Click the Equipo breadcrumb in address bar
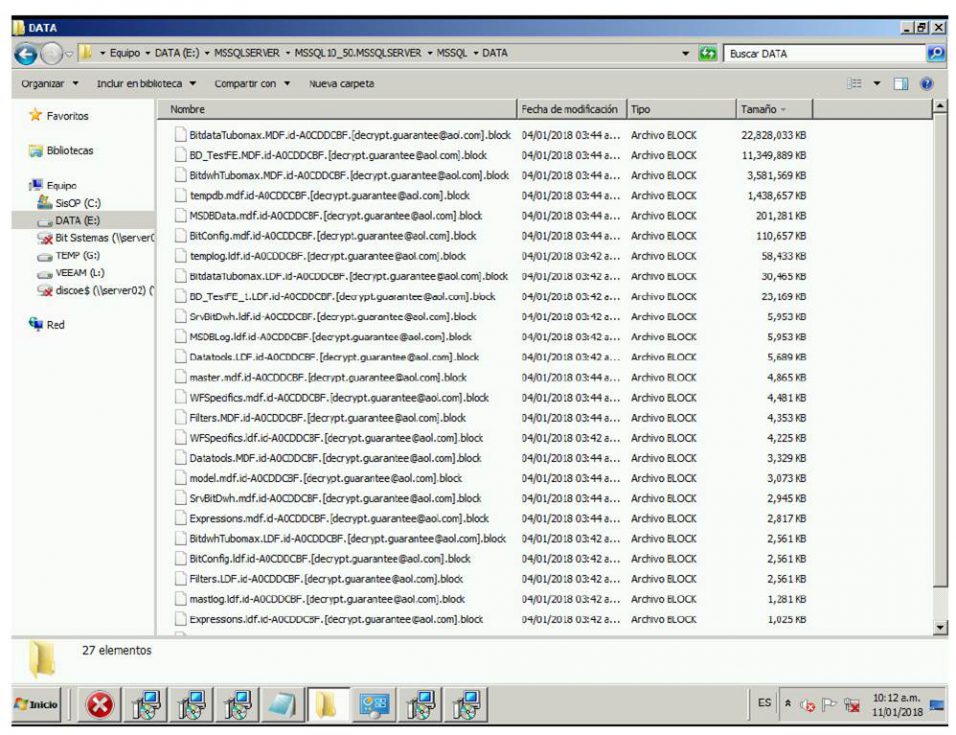Image resolution: width=956 pixels, height=735 pixels. tap(125, 53)
